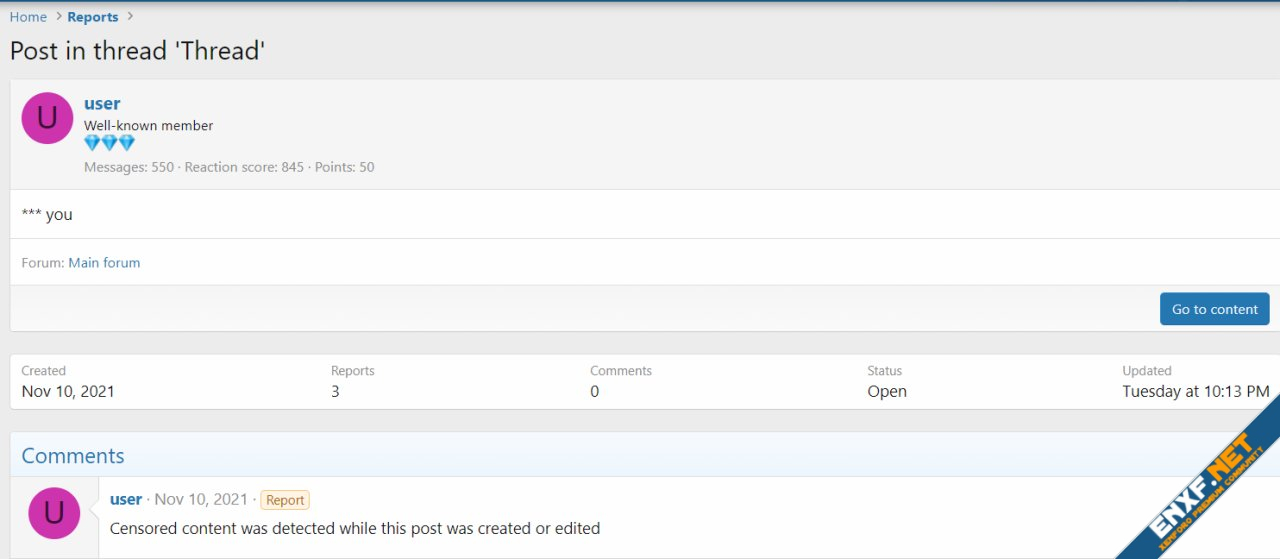This screenshot has width=1280, height=559.
Task: Click the Reports count value '3'
Action: (335, 392)
